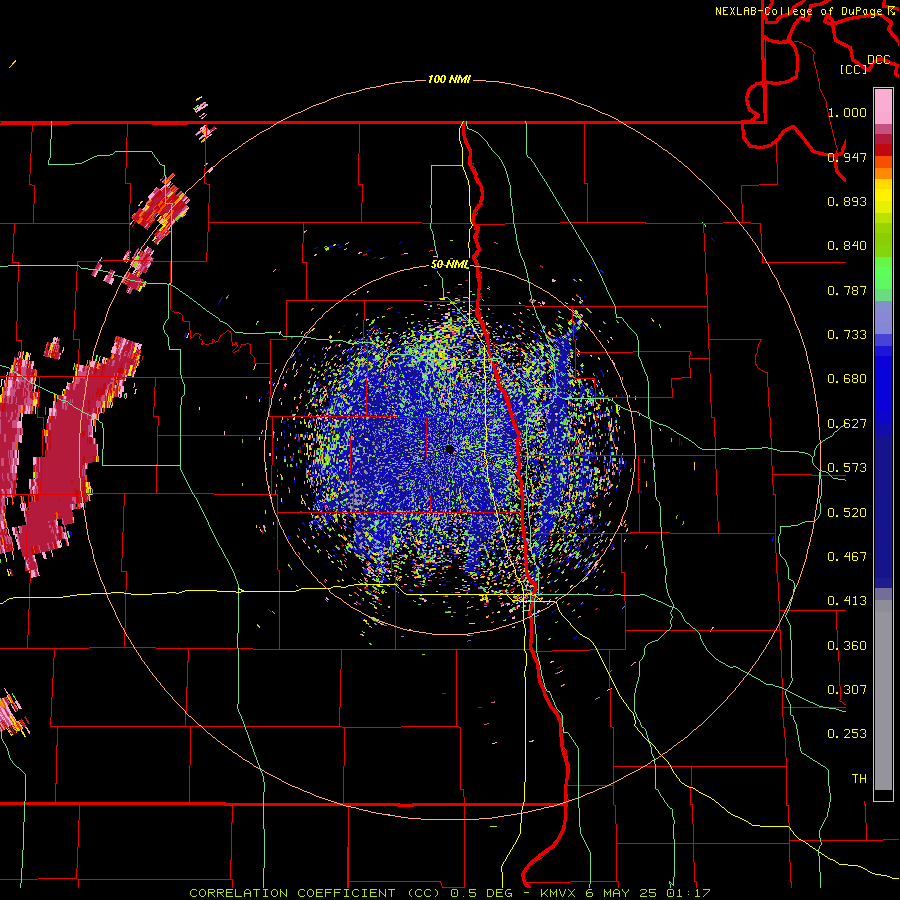This screenshot has height=900, width=900.
Task: Click the 0.787 legend value
Action: [847, 290]
